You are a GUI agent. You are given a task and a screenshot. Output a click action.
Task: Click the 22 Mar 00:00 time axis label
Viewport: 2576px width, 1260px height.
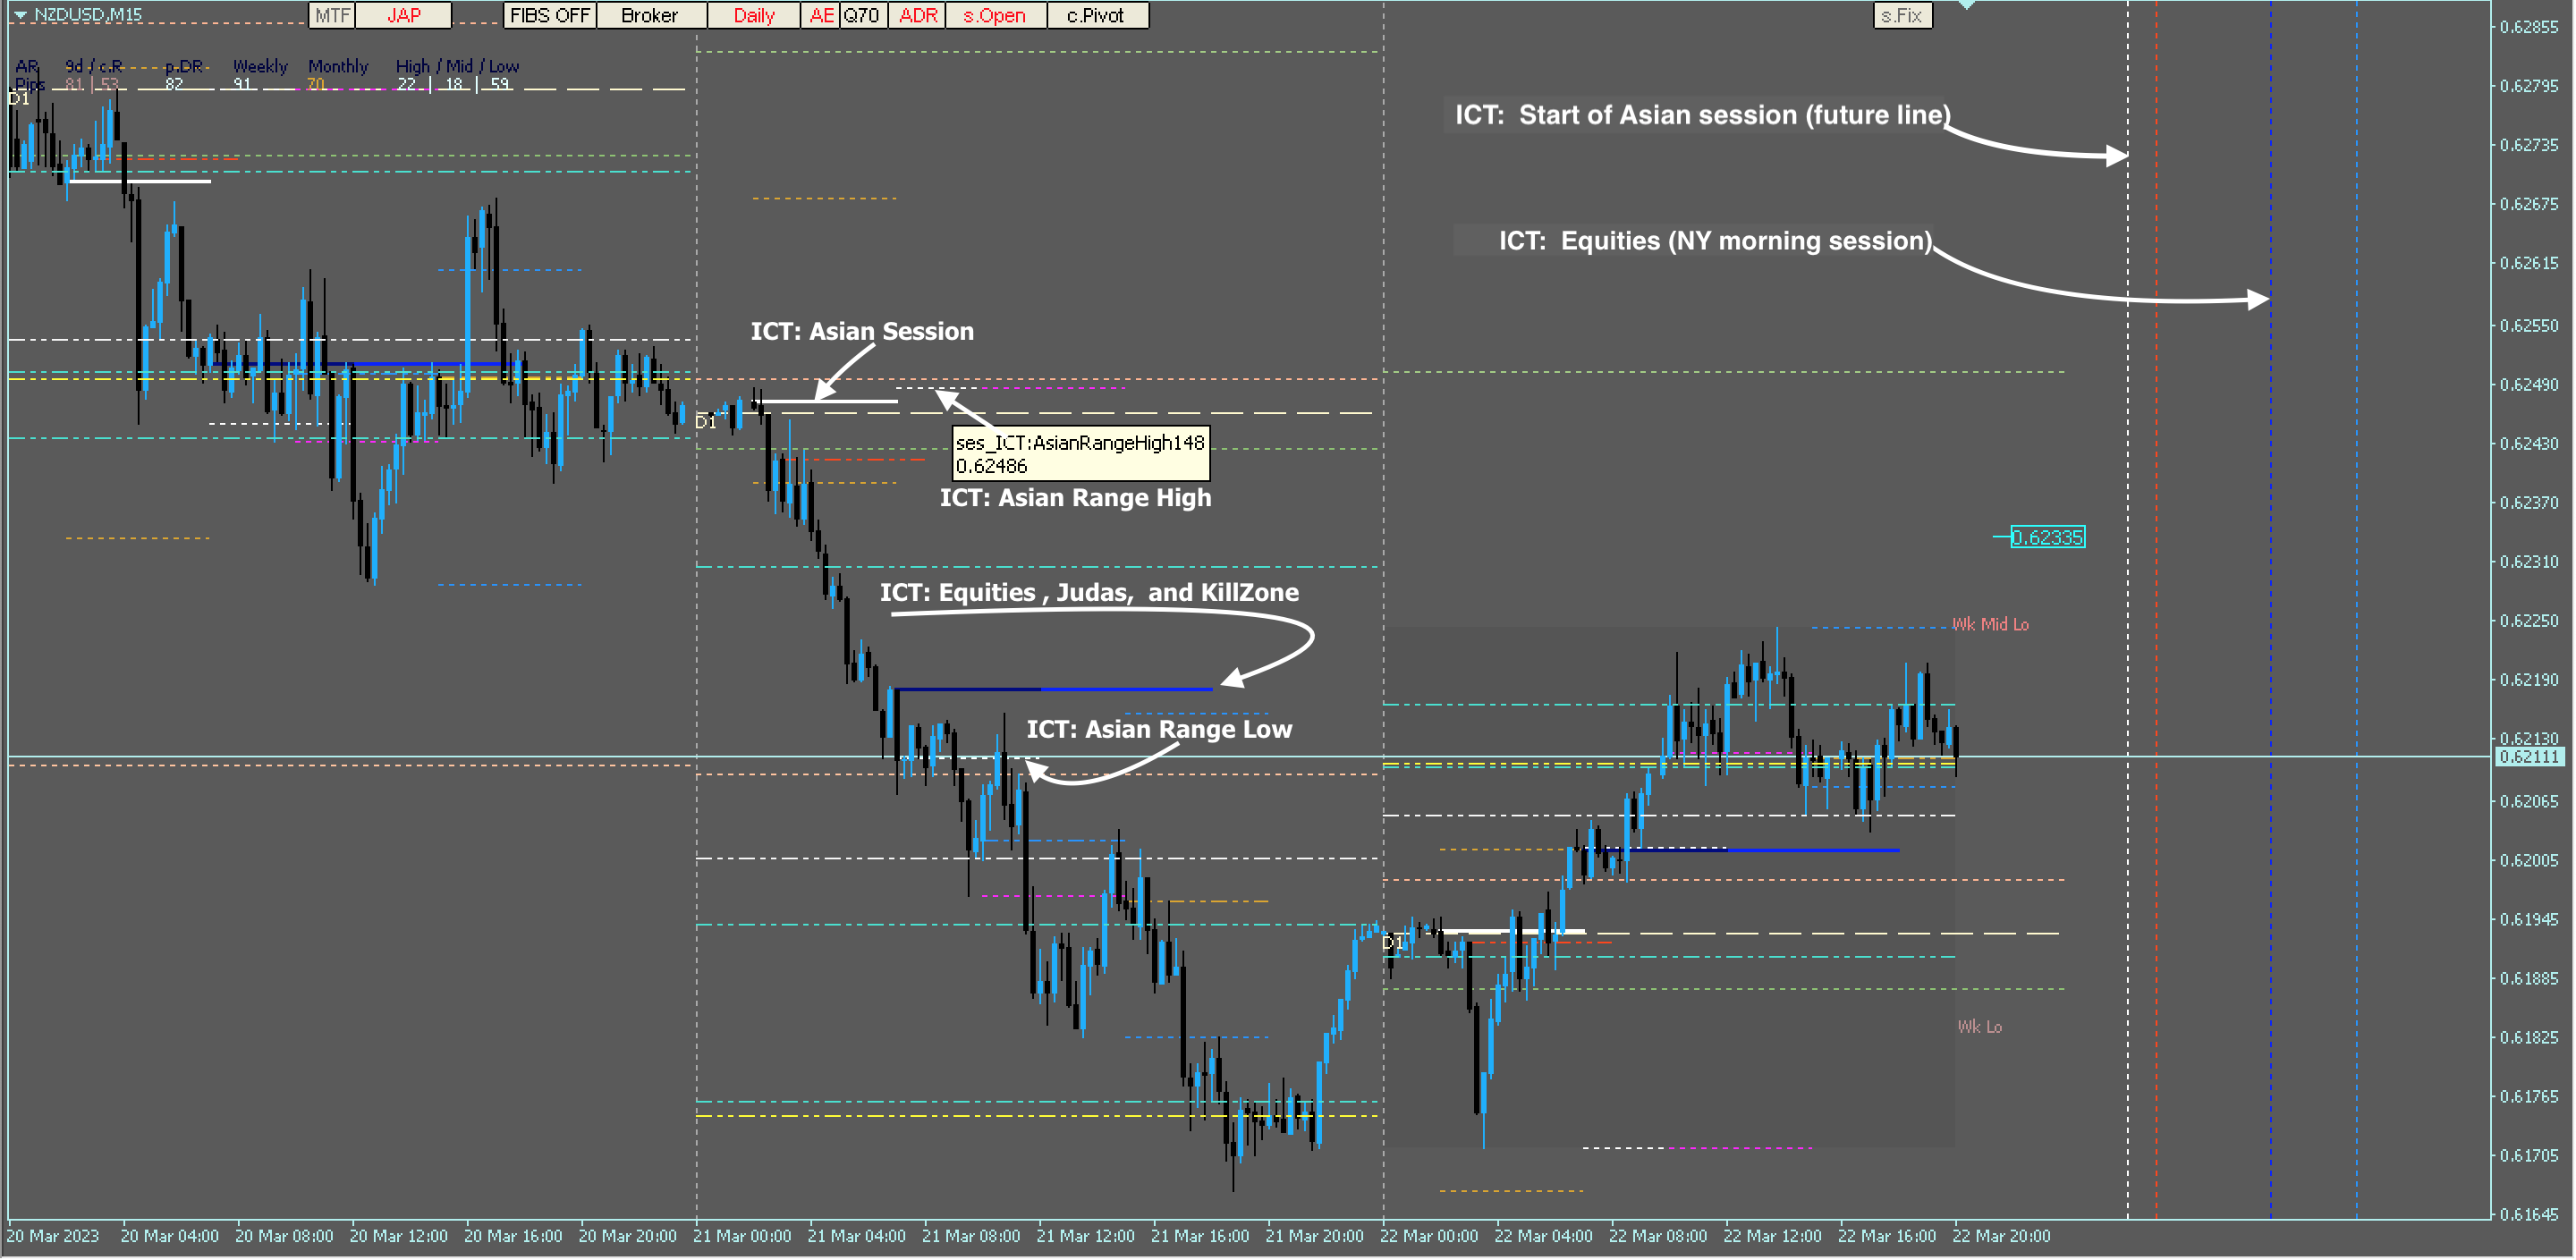1430,1237
